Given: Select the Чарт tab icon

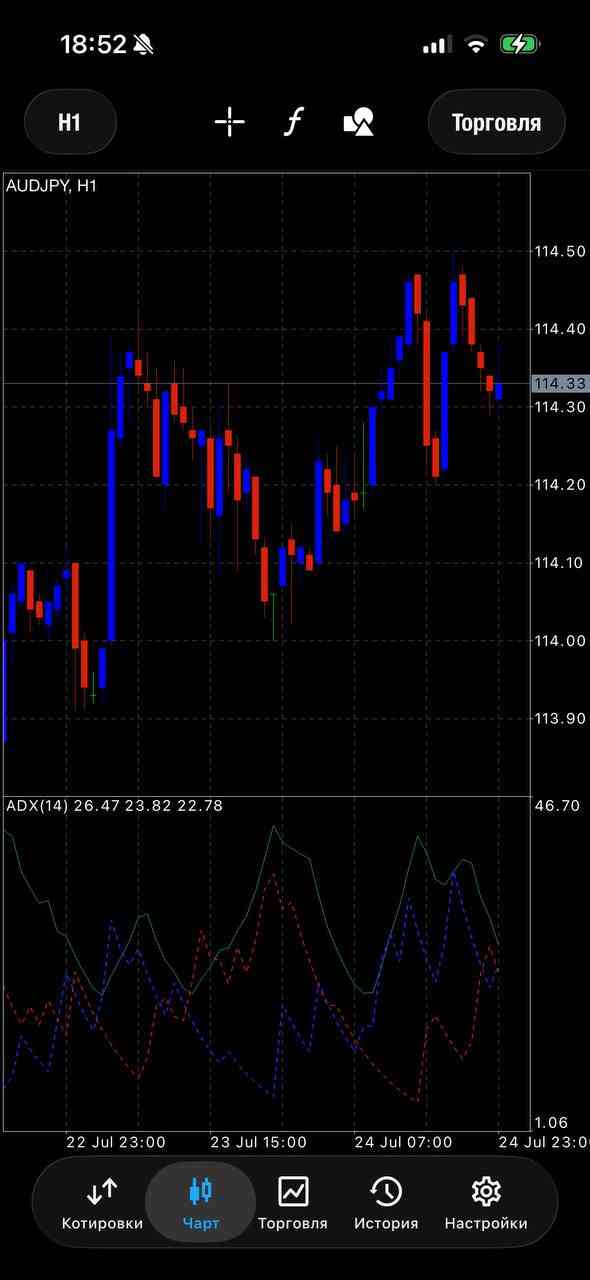Looking at the screenshot, I should coord(201,1191).
